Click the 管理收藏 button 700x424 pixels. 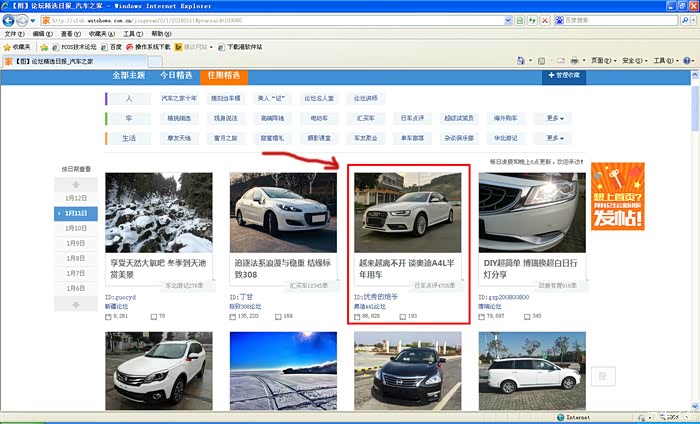[x=565, y=75]
